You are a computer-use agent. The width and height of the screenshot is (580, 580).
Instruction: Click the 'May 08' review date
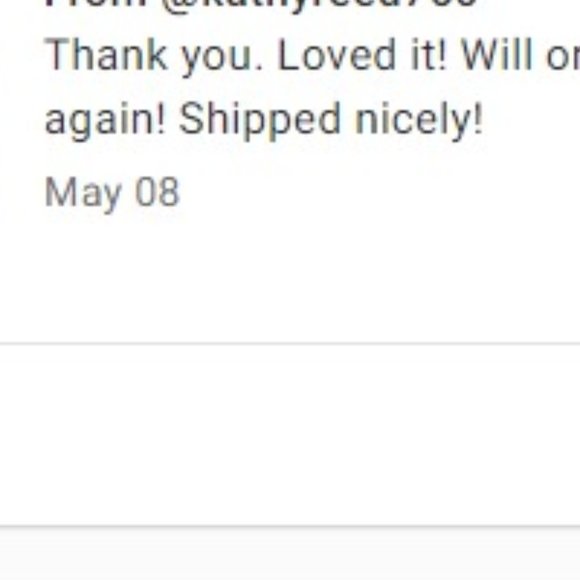112,193
